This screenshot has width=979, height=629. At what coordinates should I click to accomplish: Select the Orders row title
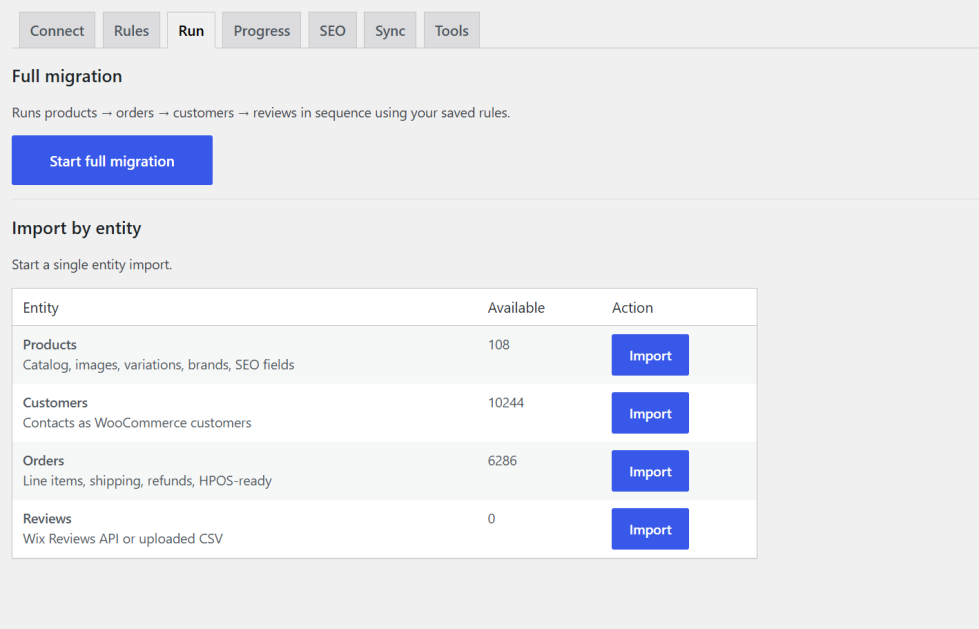pos(44,461)
